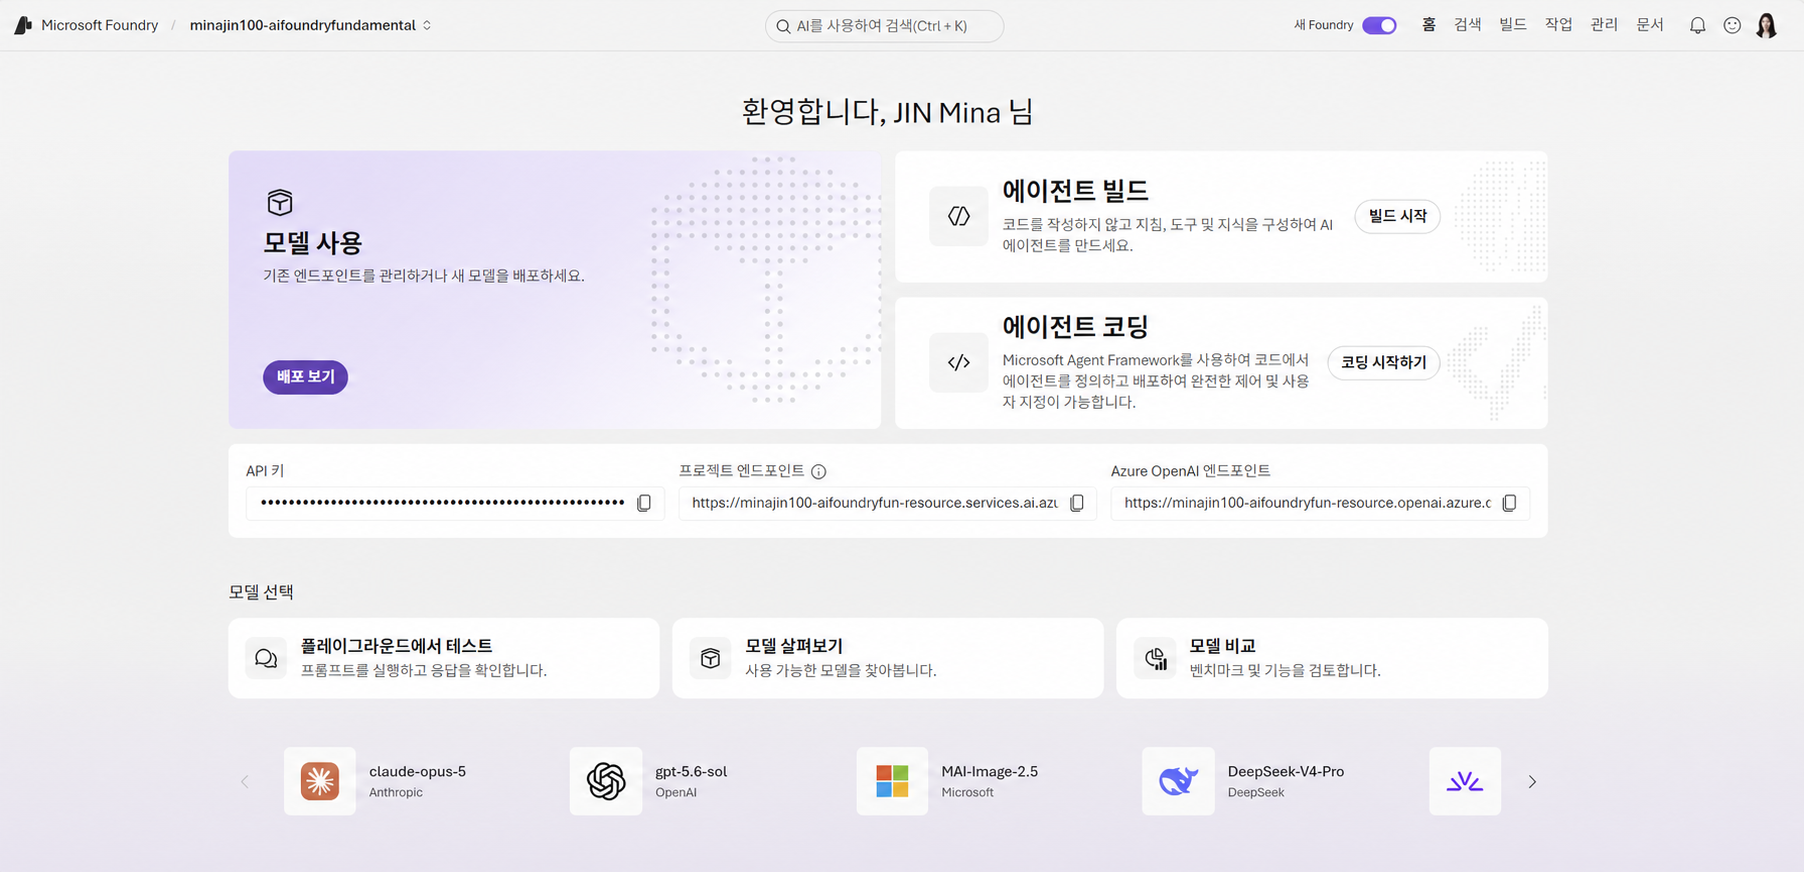Click the 빌드 시작 button
1804x872 pixels.
(1397, 216)
